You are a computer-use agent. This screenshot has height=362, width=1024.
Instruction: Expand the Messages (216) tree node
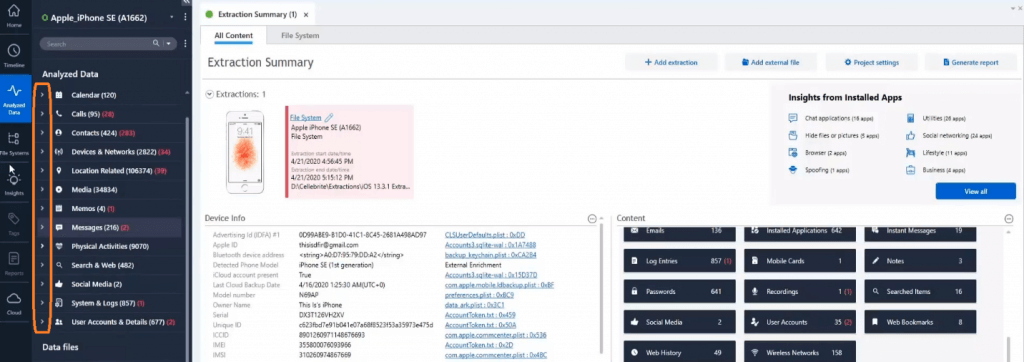point(42,227)
